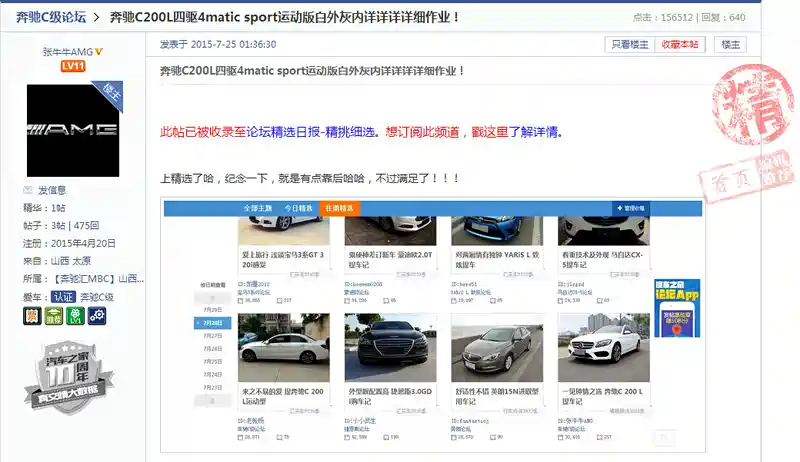
Task: Open the 奔驰C级论坛 forum link
Action: point(50,17)
